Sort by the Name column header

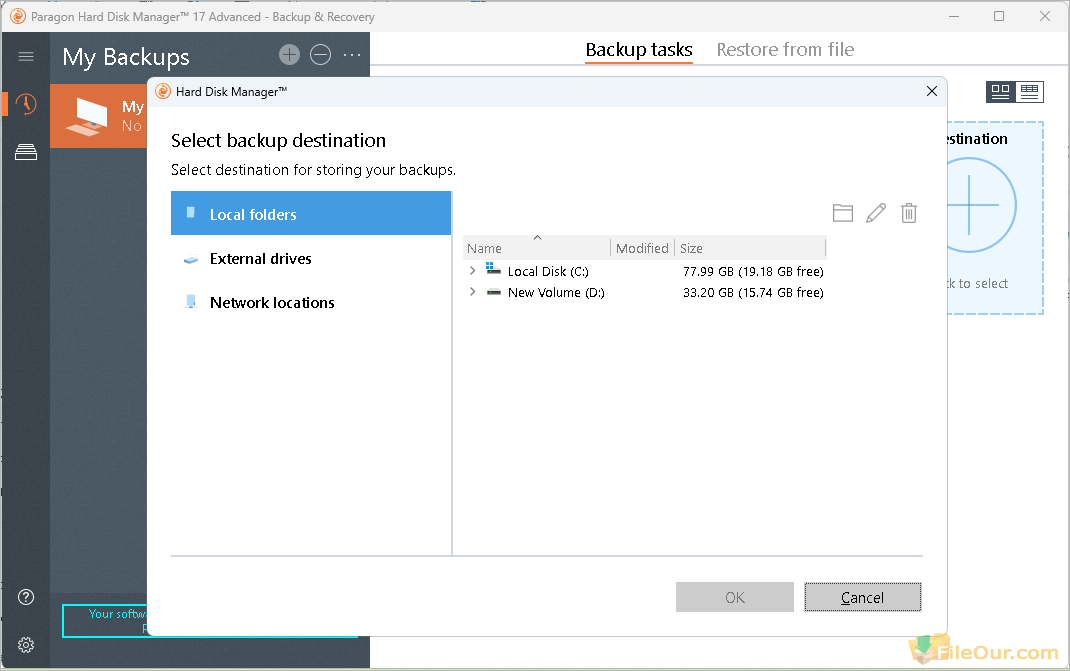click(x=536, y=248)
